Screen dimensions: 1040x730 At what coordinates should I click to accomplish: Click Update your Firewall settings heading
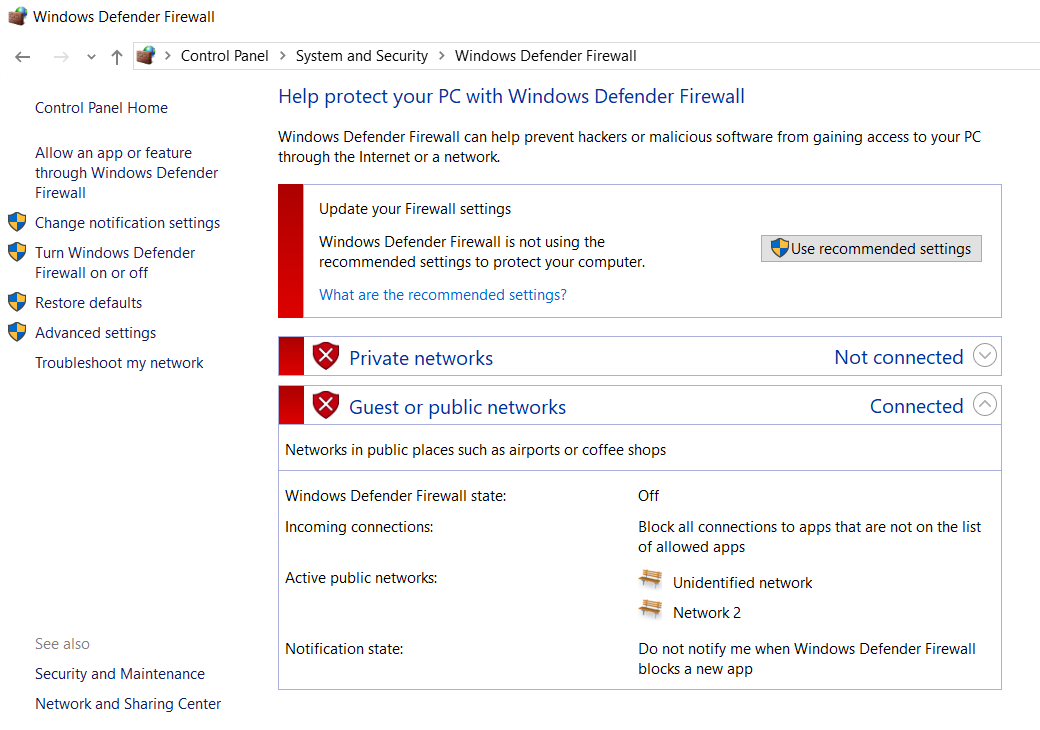coord(415,209)
